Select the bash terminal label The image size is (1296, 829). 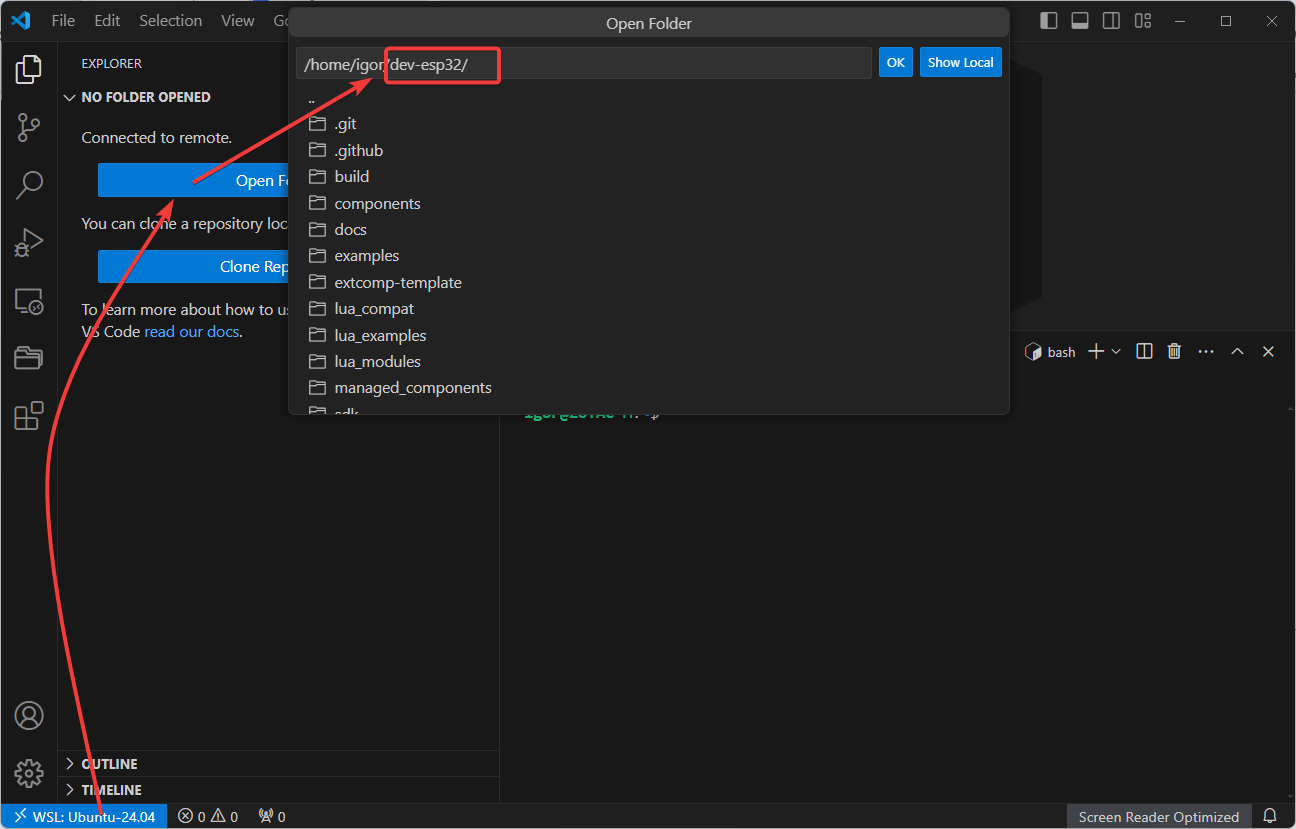[x=1051, y=352]
